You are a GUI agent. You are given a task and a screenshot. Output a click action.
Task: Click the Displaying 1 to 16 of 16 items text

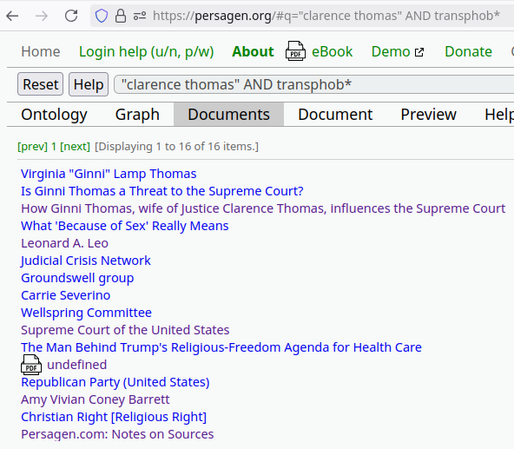177,146
